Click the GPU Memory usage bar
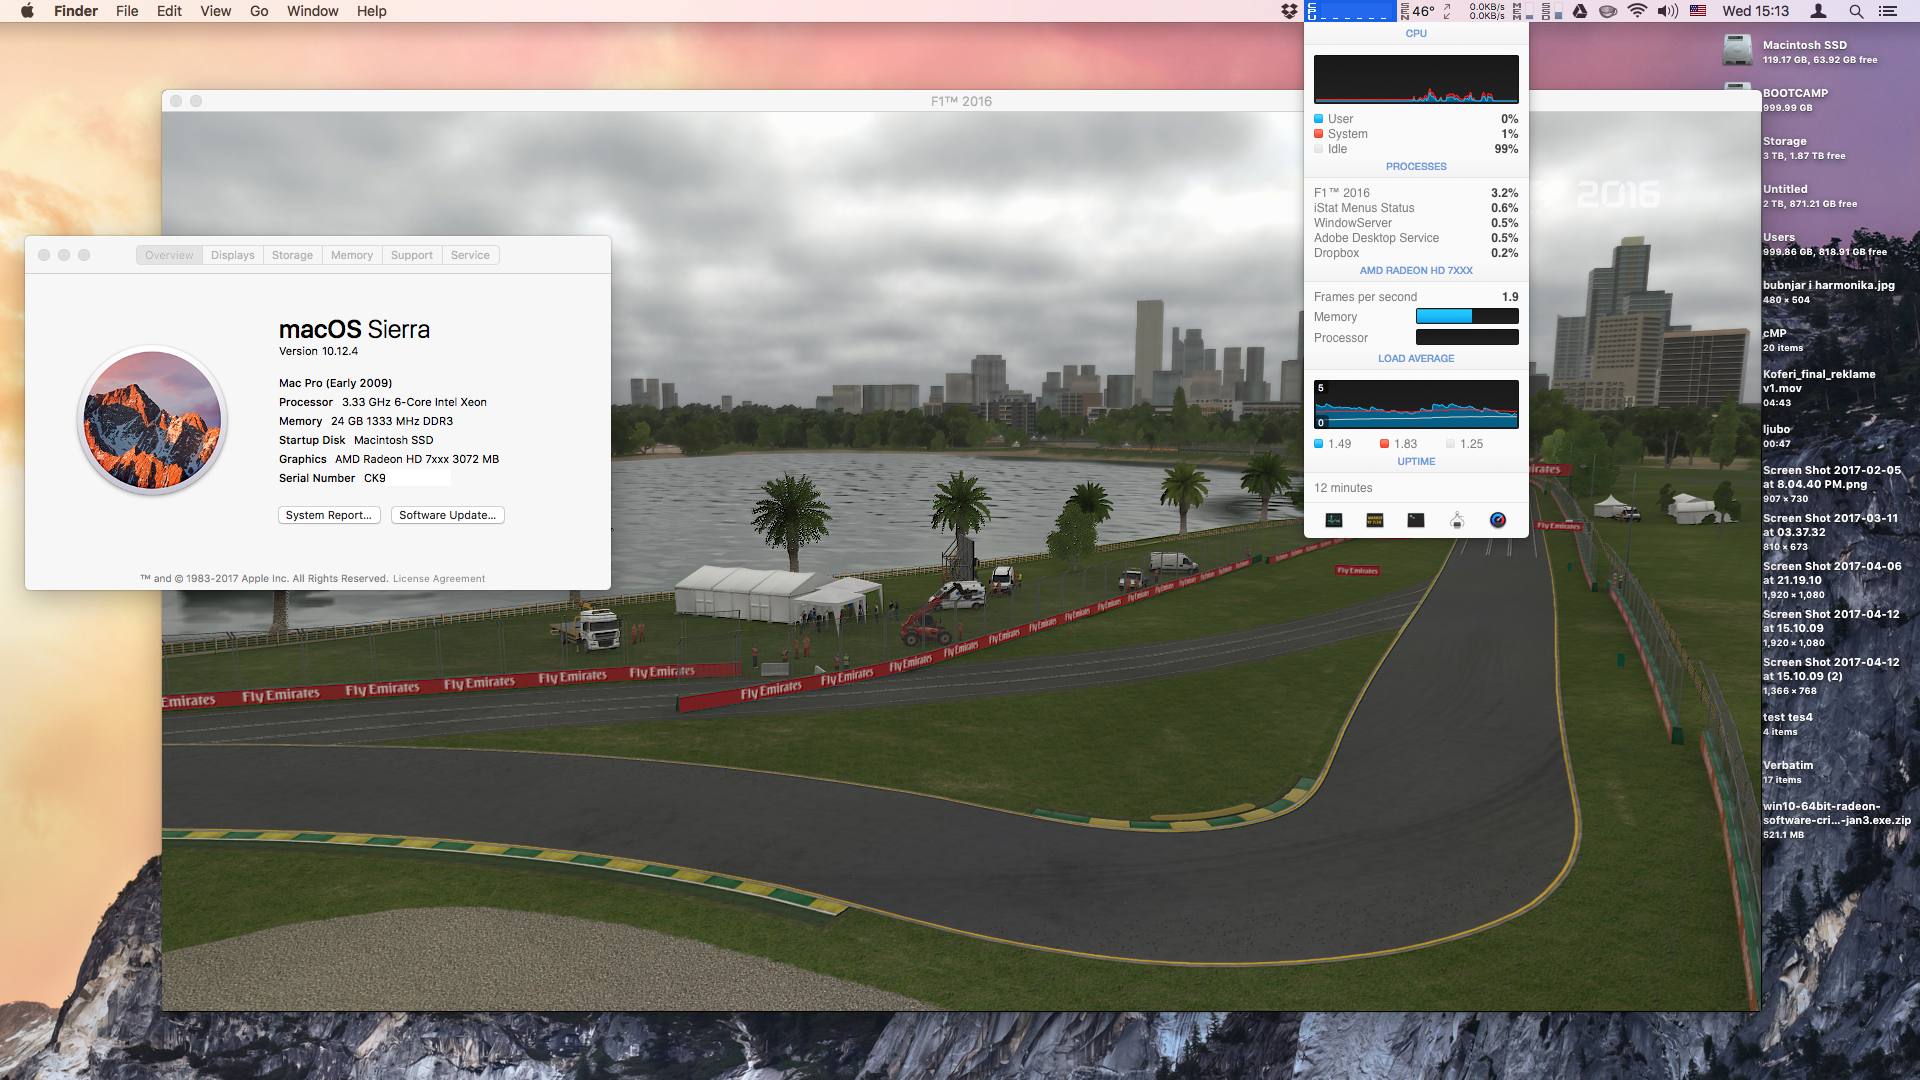 pyautogui.click(x=1467, y=316)
